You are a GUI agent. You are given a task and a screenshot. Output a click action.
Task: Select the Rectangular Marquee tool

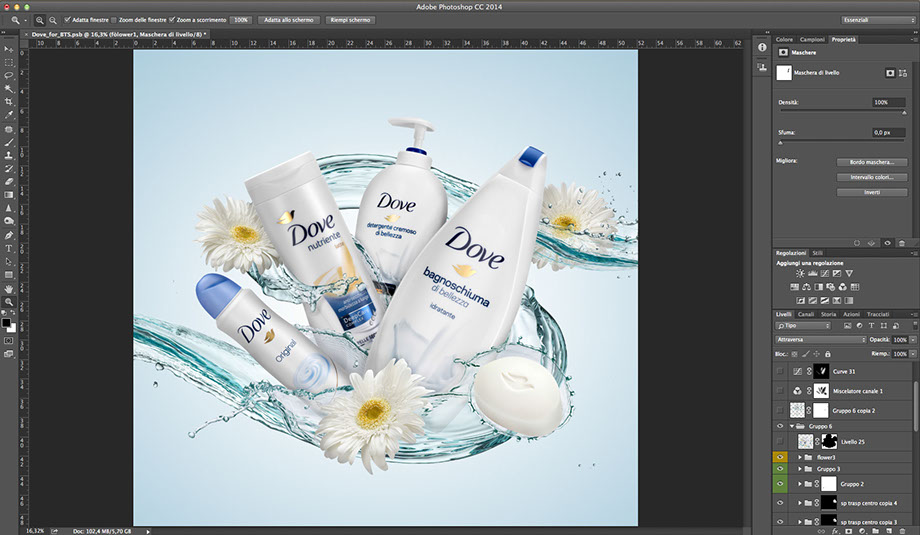[9, 62]
